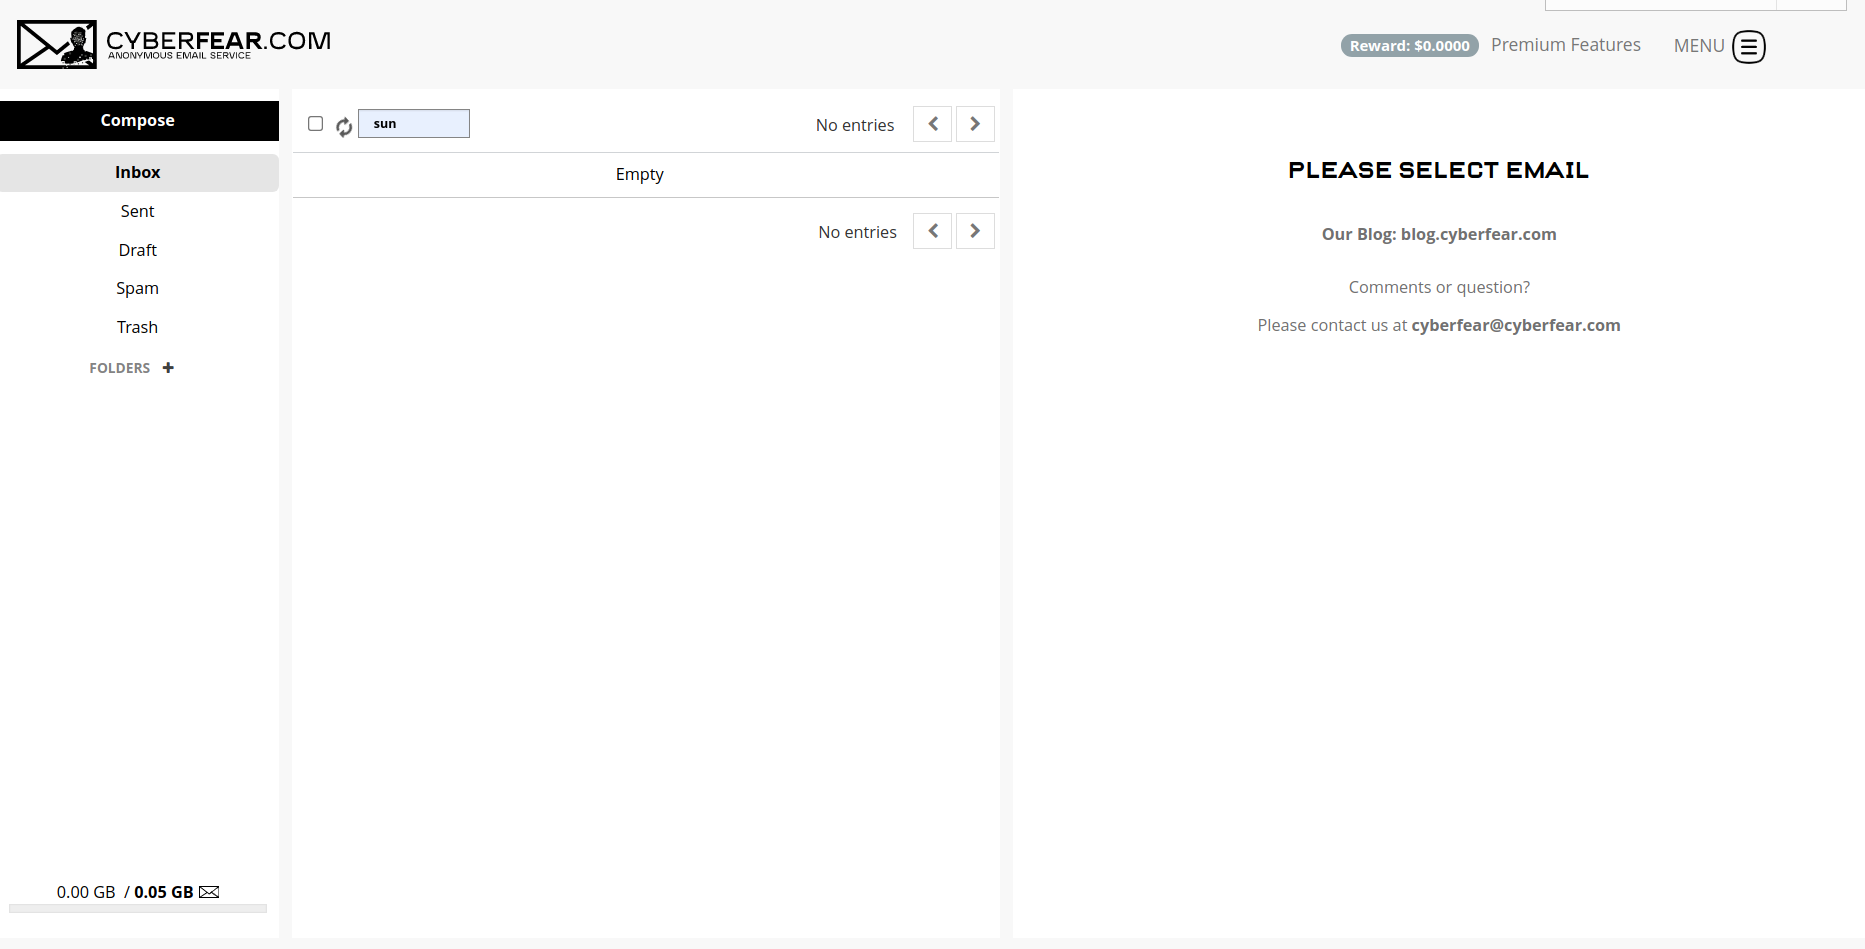
Task: Refresh the inbox with the reload icon
Action: pyautogui.click(x=344, y=126)
